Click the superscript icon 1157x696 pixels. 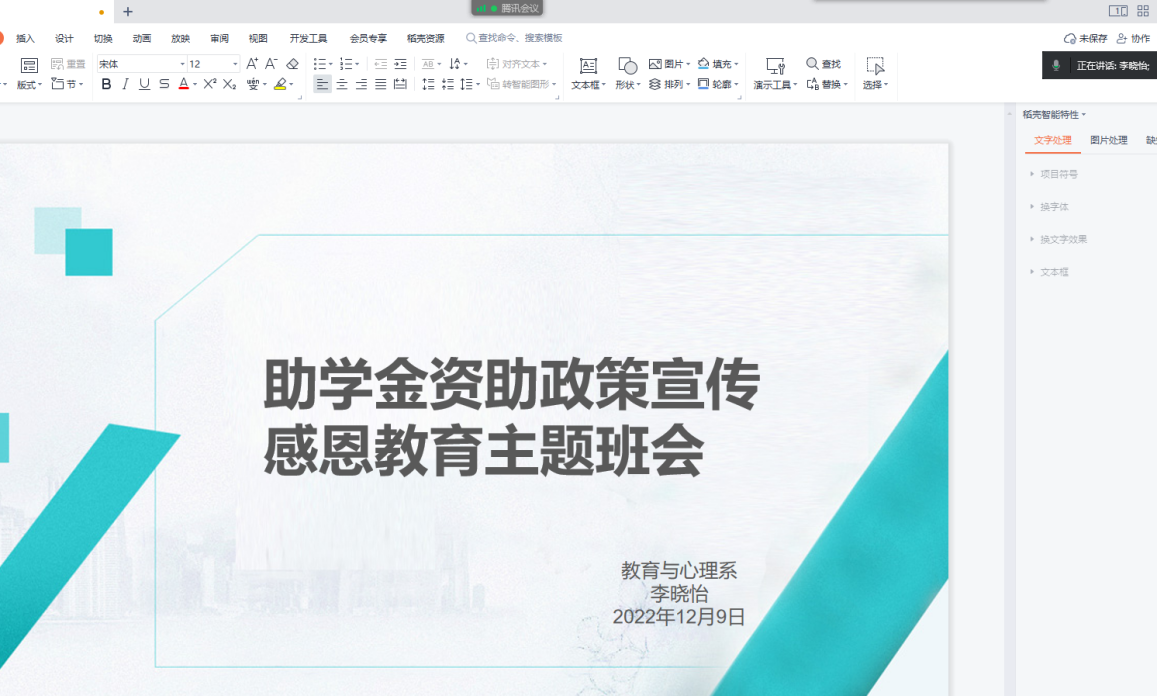click(209, 84)
